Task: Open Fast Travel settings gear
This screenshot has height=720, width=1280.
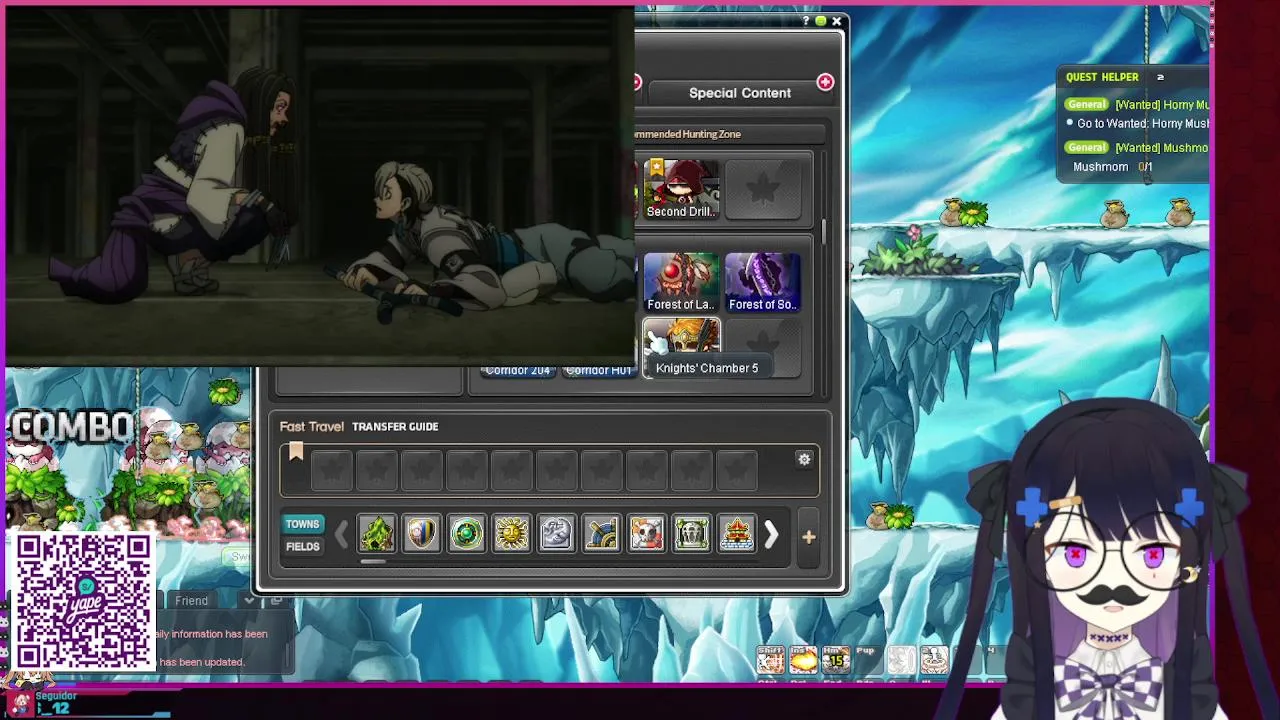Action: (804, 459)
